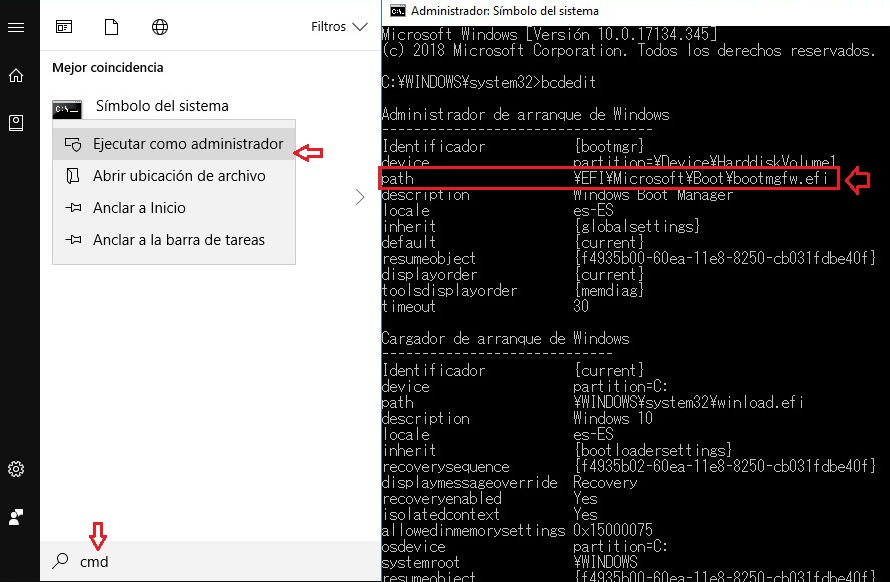This screenshot has width=890, height=582.
Task: Click the {bootloadersettings} value
Action: (x=653, y=450)
